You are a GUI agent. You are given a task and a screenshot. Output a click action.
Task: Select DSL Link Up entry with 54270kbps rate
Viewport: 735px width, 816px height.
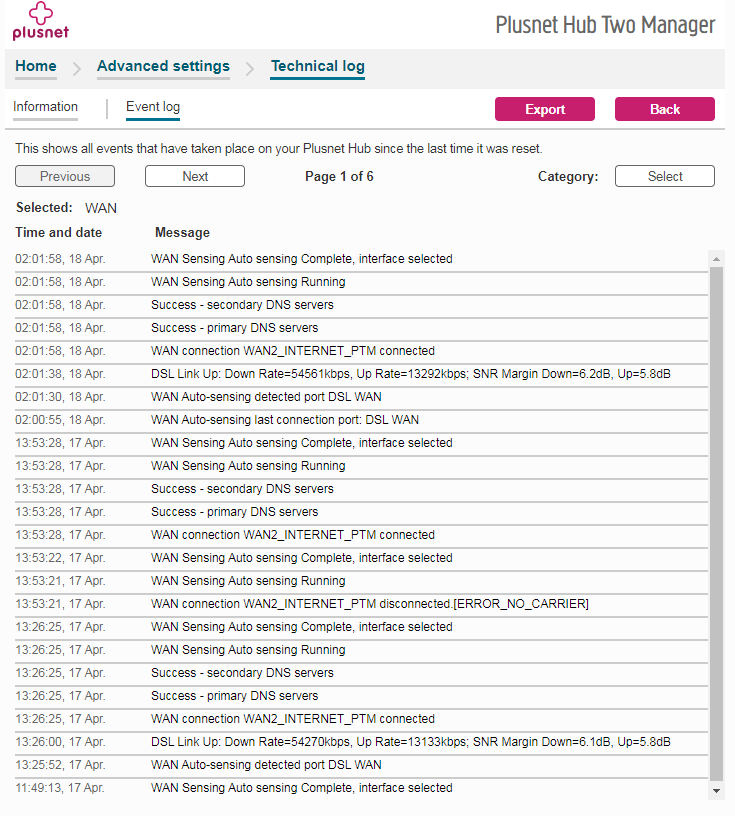click(410, 742)
